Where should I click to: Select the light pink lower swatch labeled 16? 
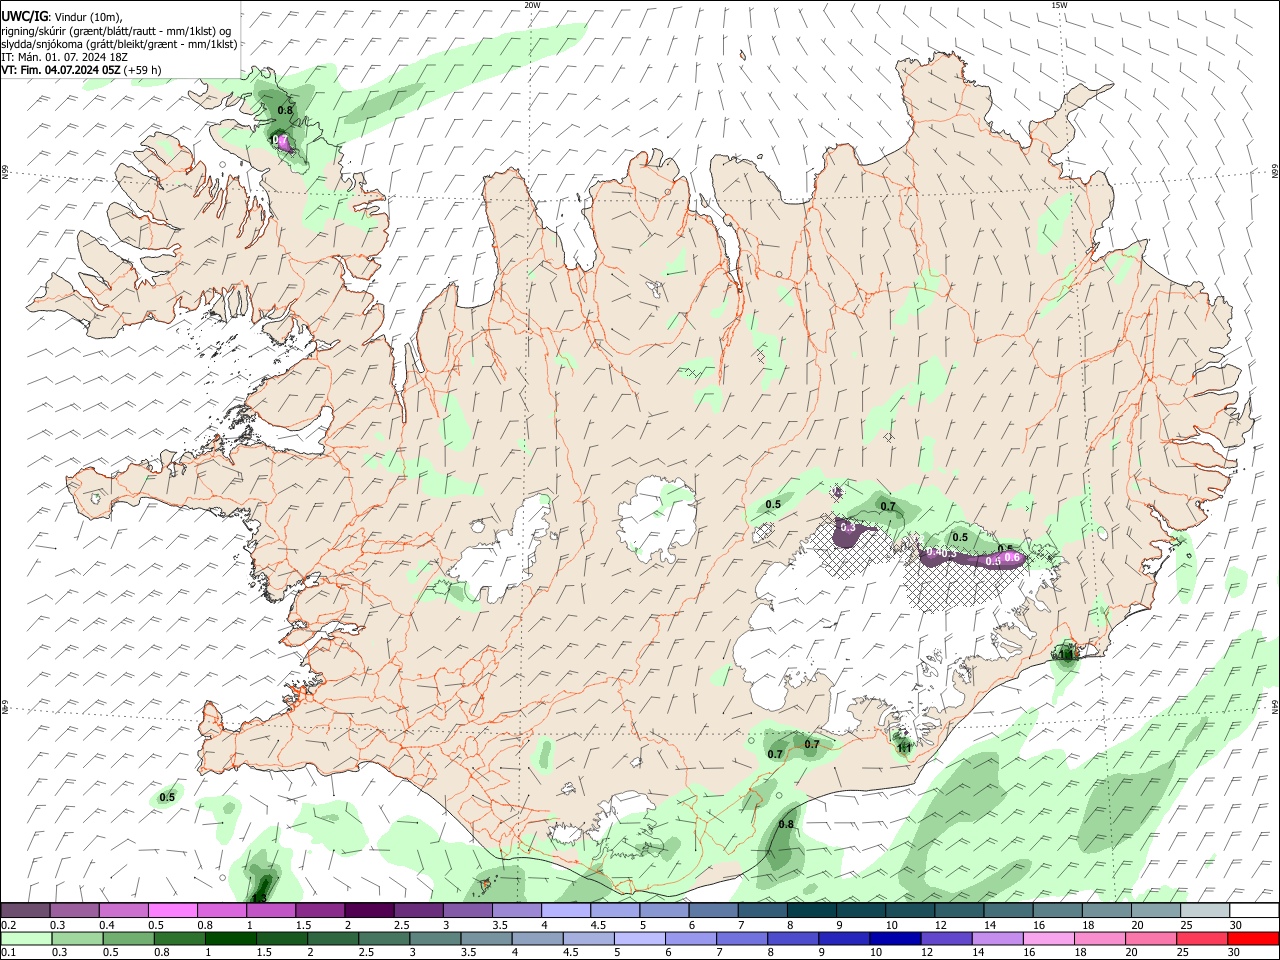(1048, 938)
